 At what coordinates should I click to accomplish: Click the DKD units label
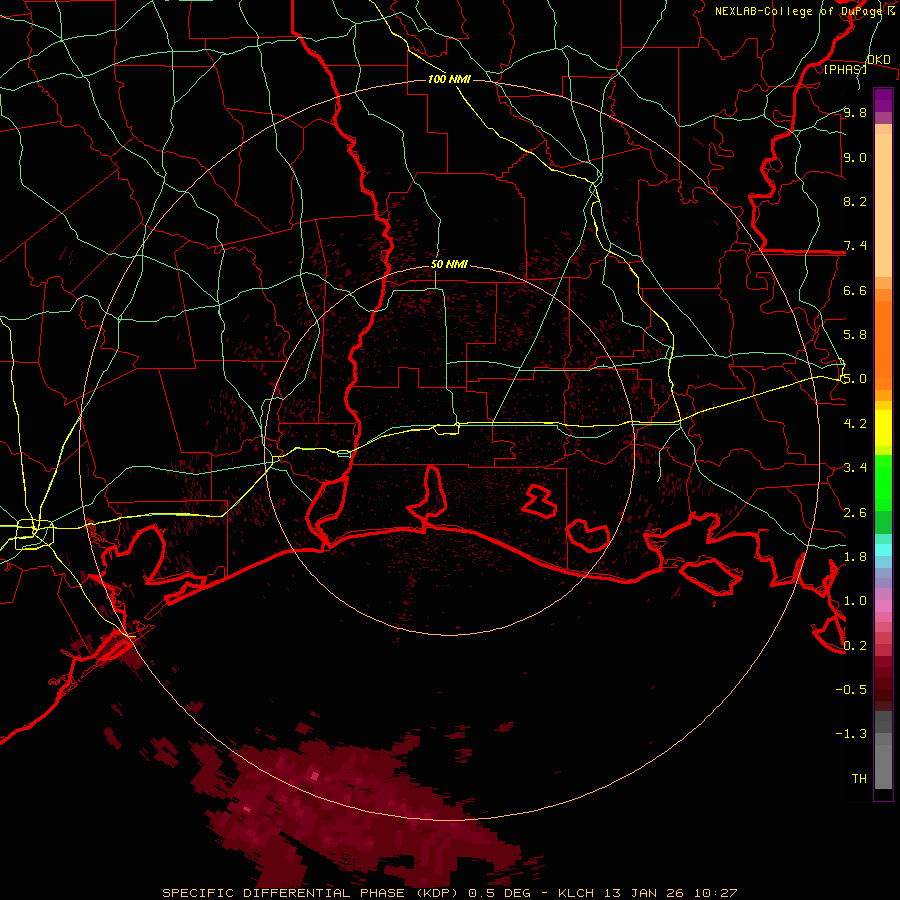tap(879, 60)
